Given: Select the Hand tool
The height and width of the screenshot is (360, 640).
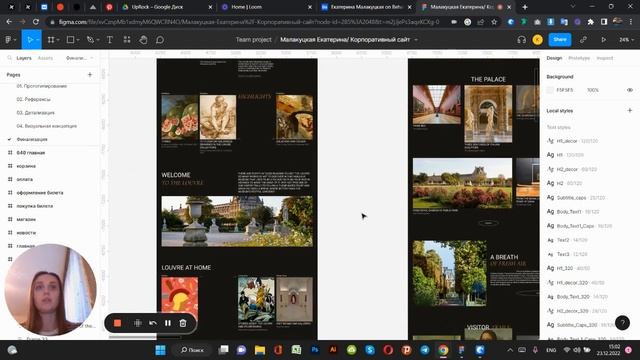Looking at the screenshot, I should (143, 40).
